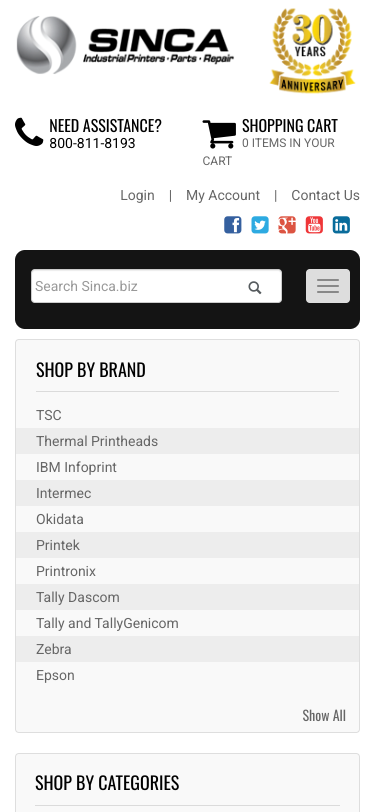Viewport: 375px width, 812px height.
Task: Open the 30 Years Anniversary badge
Action: [x=312, y=50]
